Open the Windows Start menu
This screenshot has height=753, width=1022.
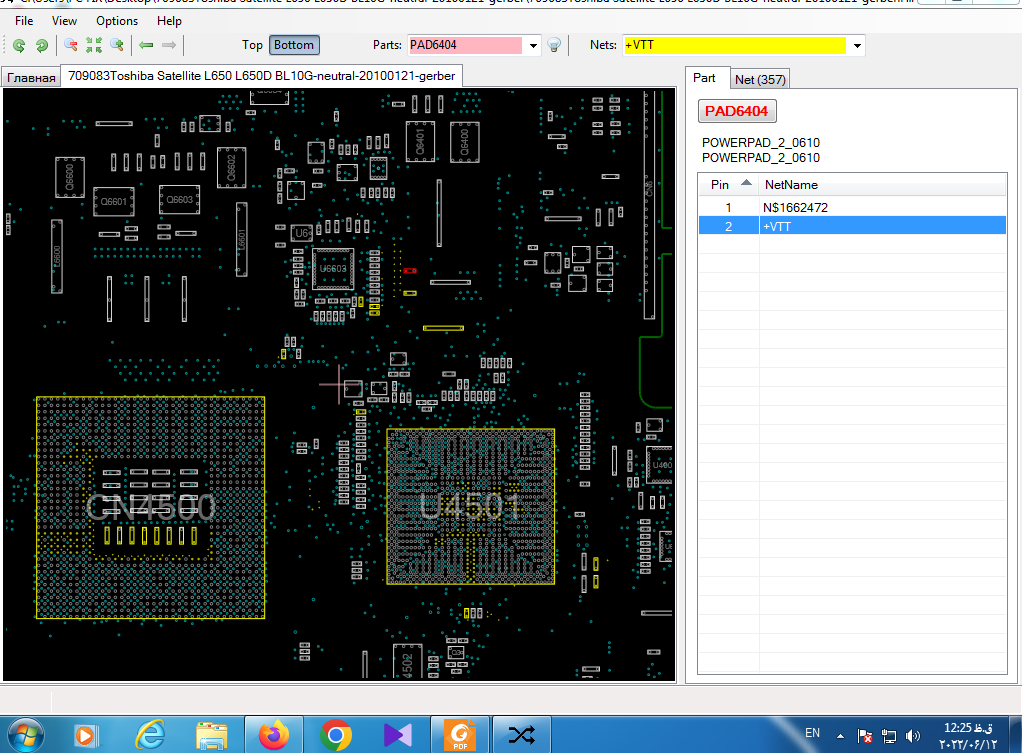25,735
